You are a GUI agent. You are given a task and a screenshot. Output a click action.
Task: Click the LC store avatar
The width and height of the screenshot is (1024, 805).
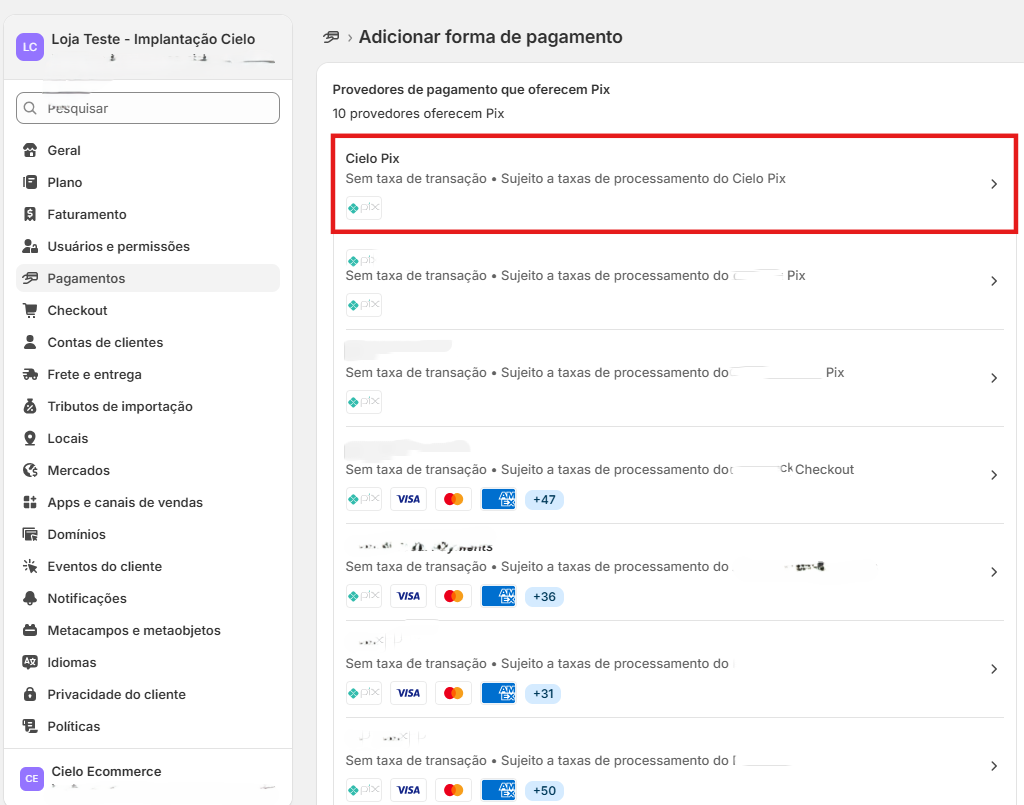click(x=30, y=47)
